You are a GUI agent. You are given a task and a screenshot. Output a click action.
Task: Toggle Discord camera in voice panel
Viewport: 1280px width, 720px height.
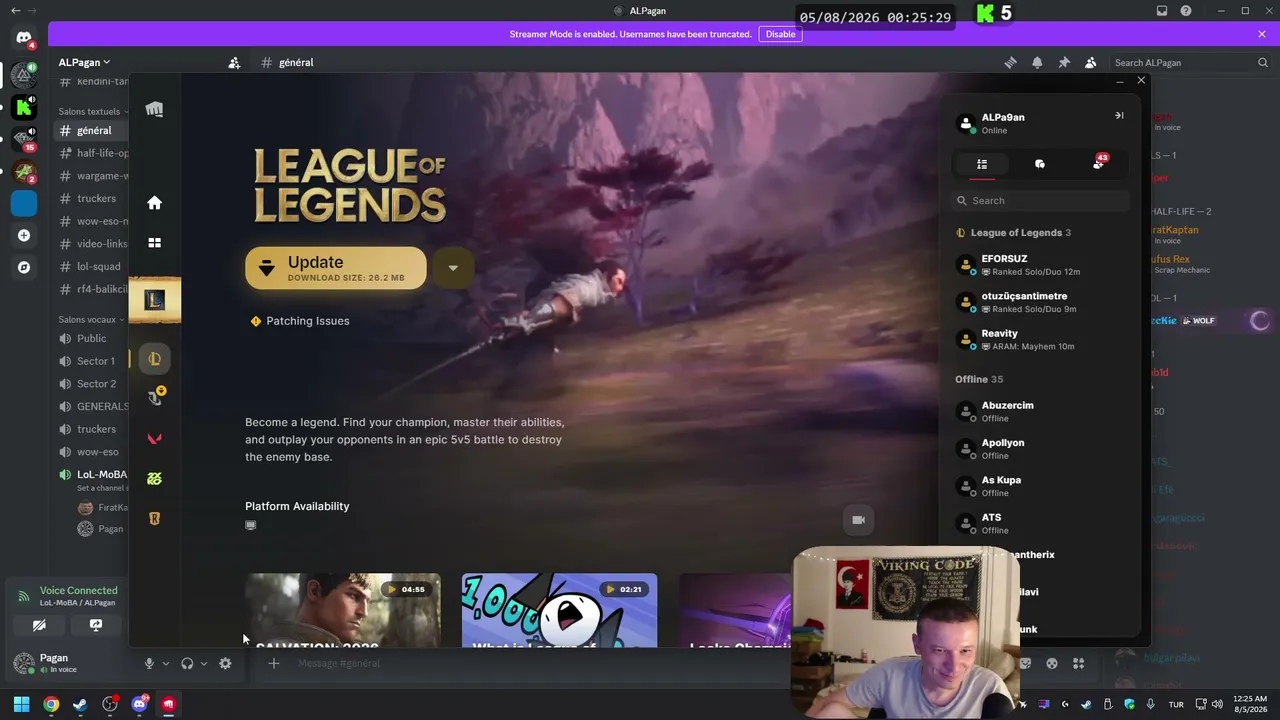39,625
